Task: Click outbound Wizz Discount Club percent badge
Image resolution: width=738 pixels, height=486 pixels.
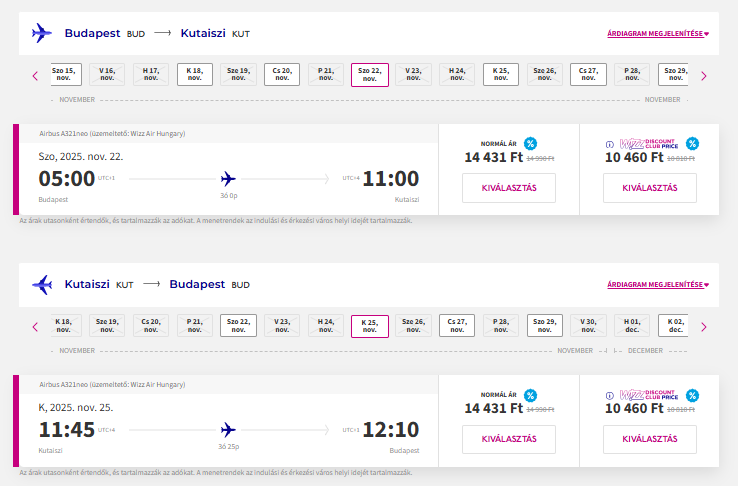Action: [x=692, y=143]
